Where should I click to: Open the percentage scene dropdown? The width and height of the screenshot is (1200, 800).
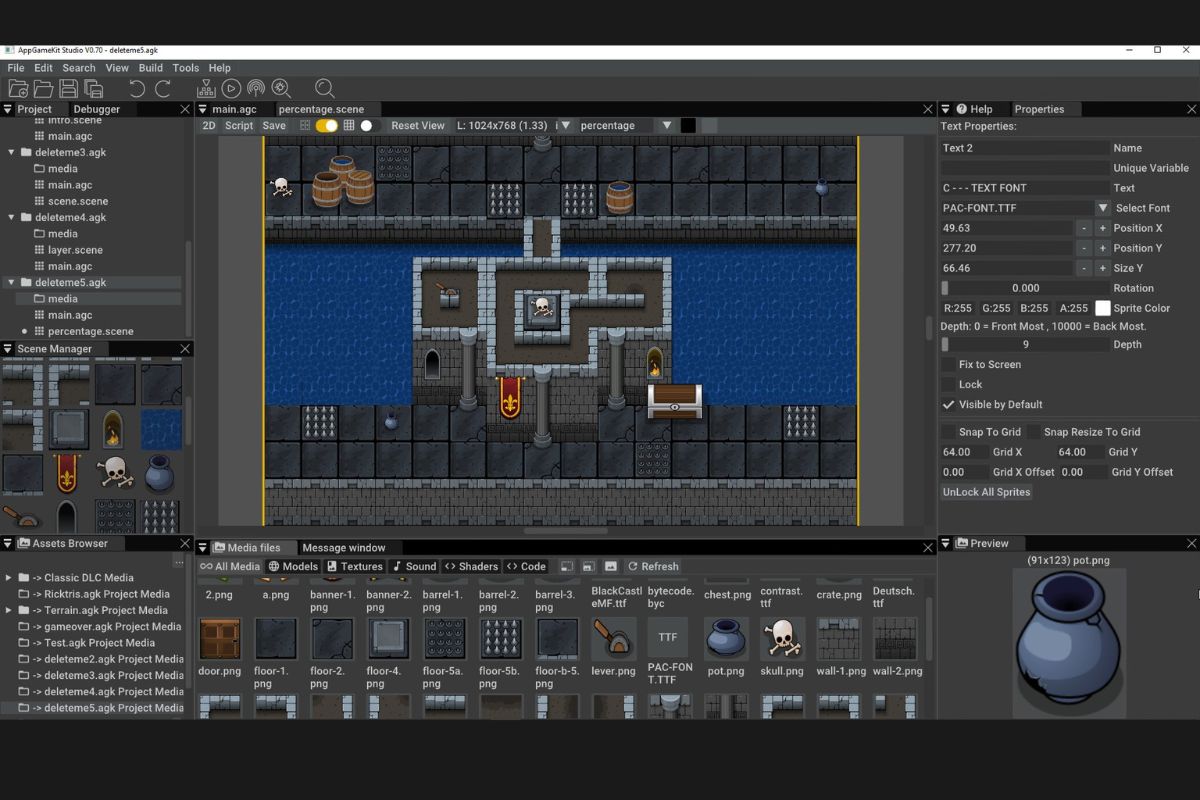coord(666,126)
